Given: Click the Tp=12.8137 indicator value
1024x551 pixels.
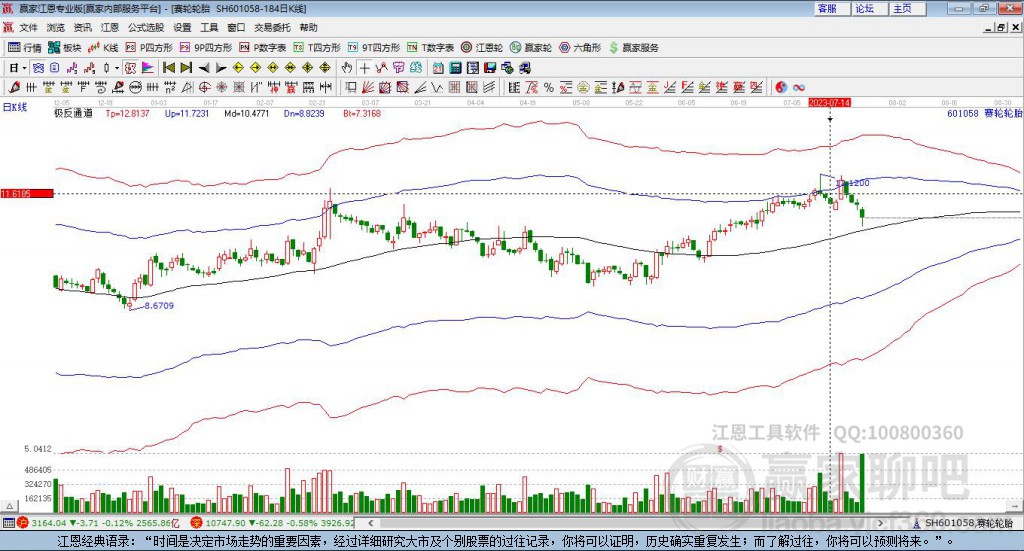Looking at the screenshot, I should pyautogui.click(x=127, y=113).
